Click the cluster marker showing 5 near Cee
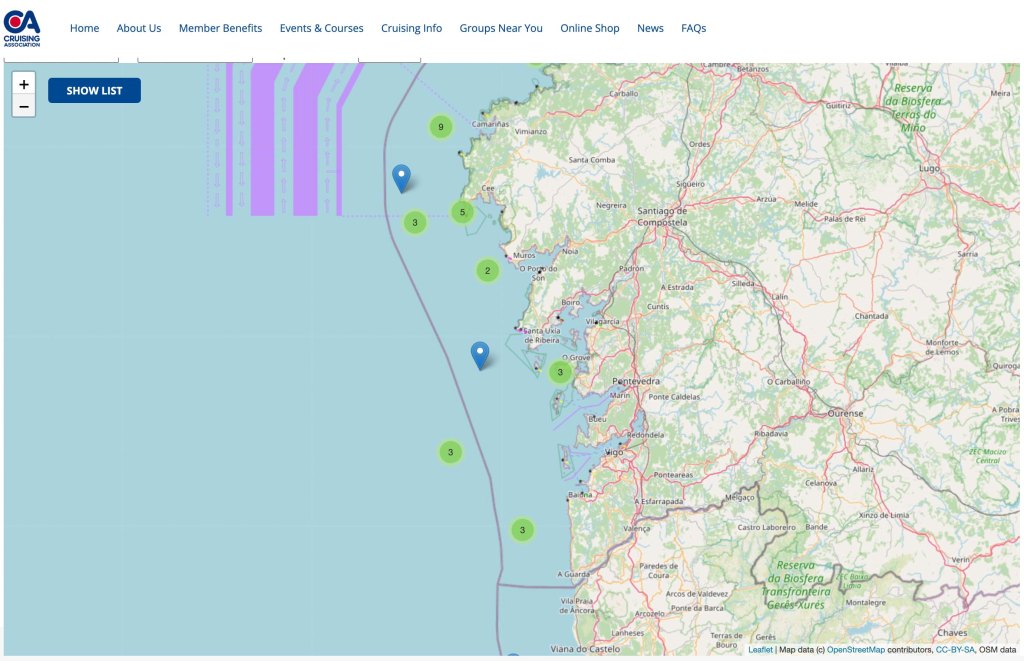This screenshot has width=1024, height=661. point(462,212)
